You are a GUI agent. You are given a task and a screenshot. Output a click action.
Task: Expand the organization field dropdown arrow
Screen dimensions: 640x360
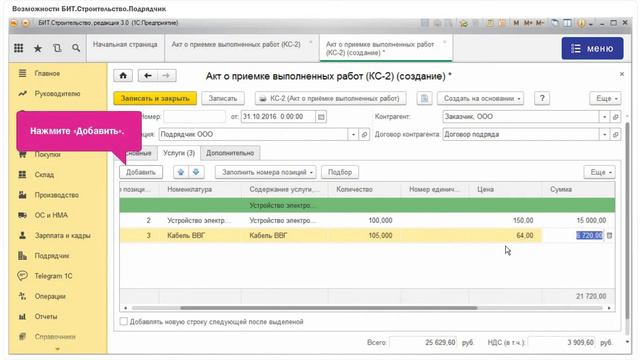353,134
